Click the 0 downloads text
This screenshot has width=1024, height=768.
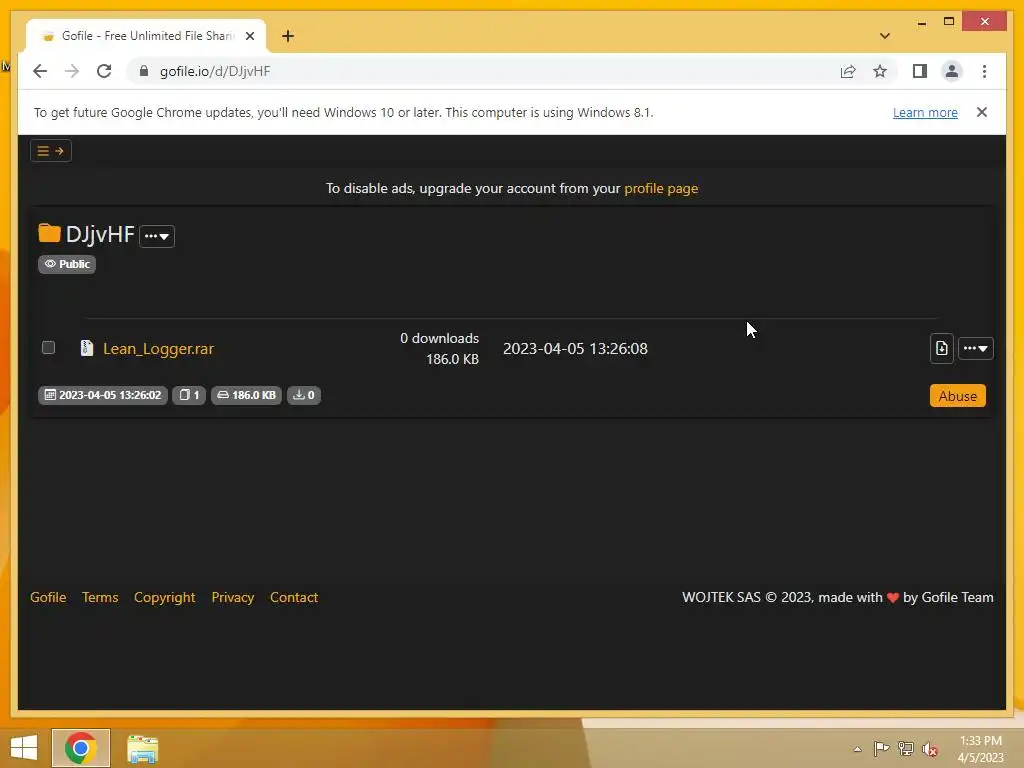click(x=440, y=338)
